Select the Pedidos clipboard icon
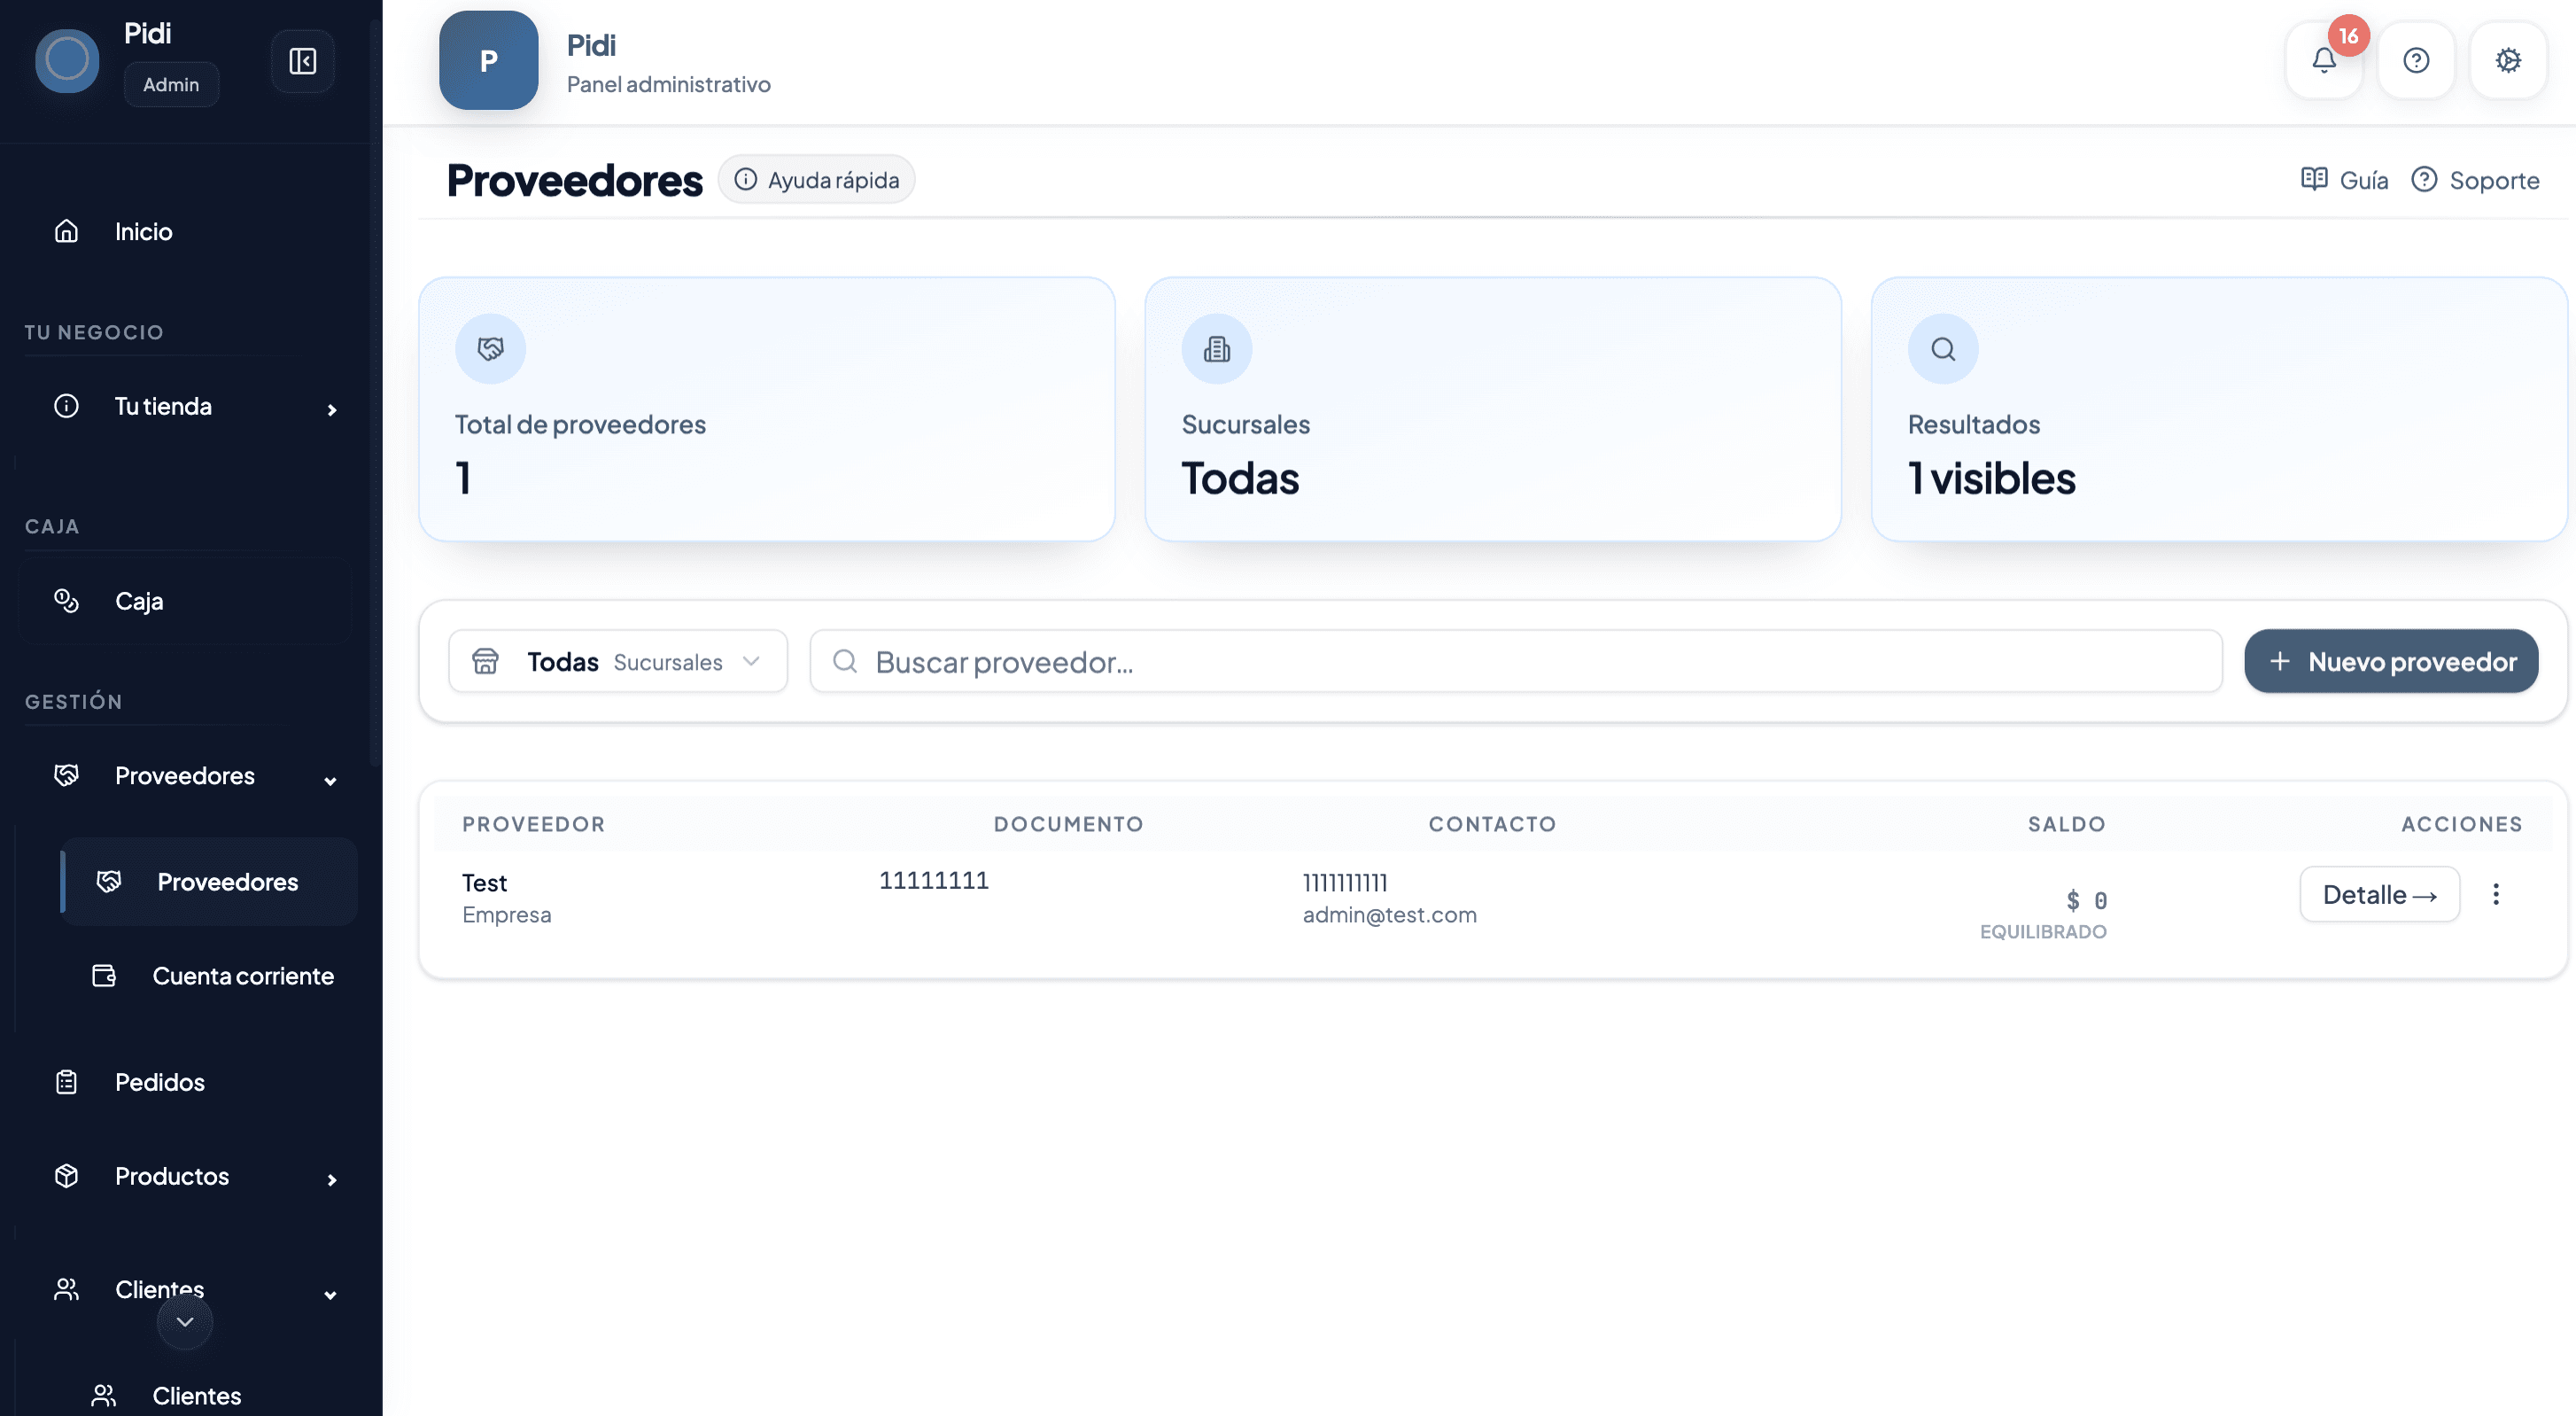This screenshot has width=2576, height=1416. click(x=65, y=1082)
